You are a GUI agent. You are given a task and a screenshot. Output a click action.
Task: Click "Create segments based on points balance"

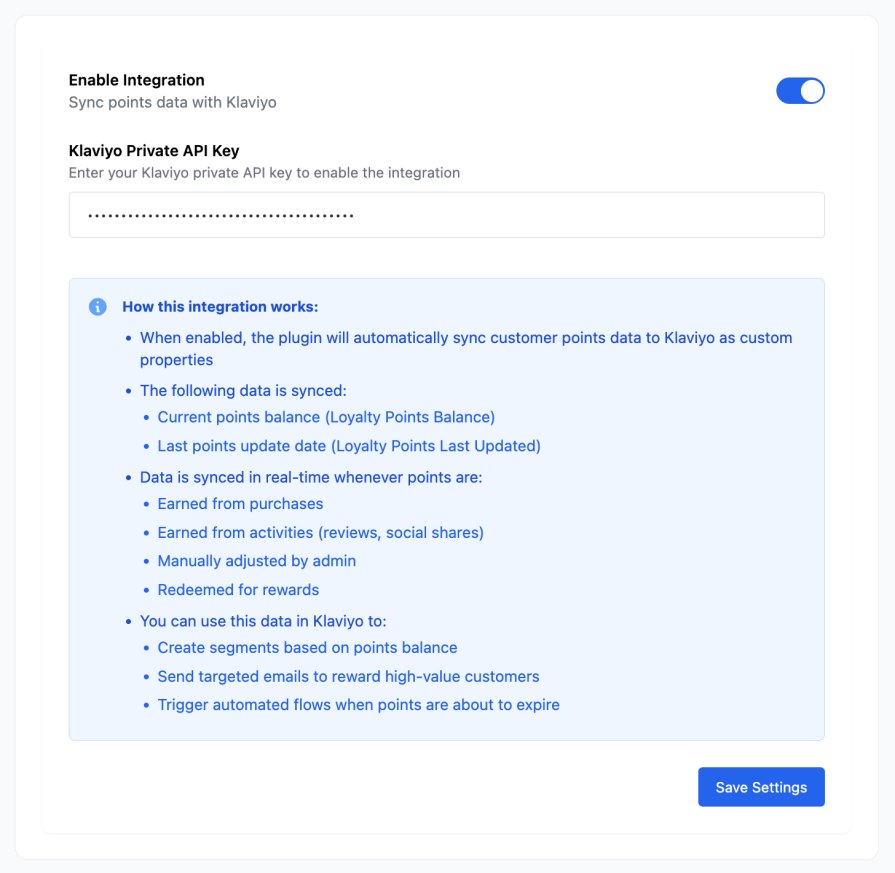(x=307, y=648)
